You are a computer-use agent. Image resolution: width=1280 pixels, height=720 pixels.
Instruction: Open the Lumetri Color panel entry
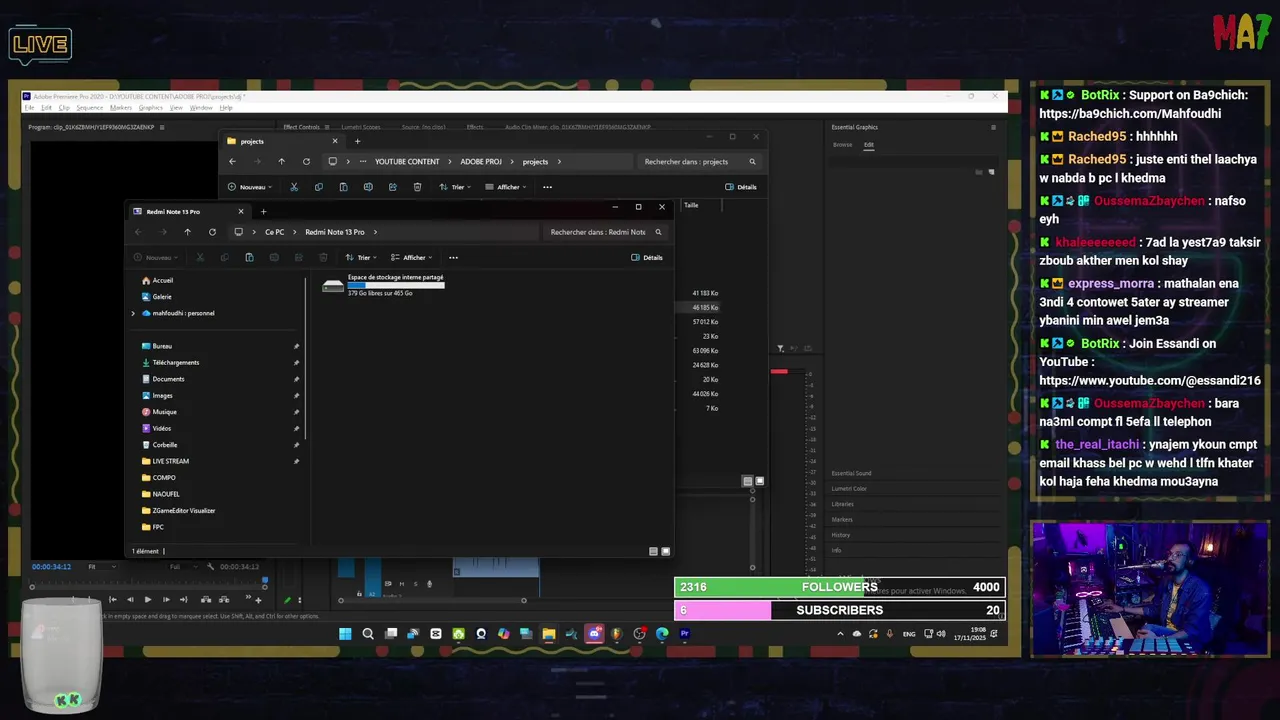[x=849, y=489]
